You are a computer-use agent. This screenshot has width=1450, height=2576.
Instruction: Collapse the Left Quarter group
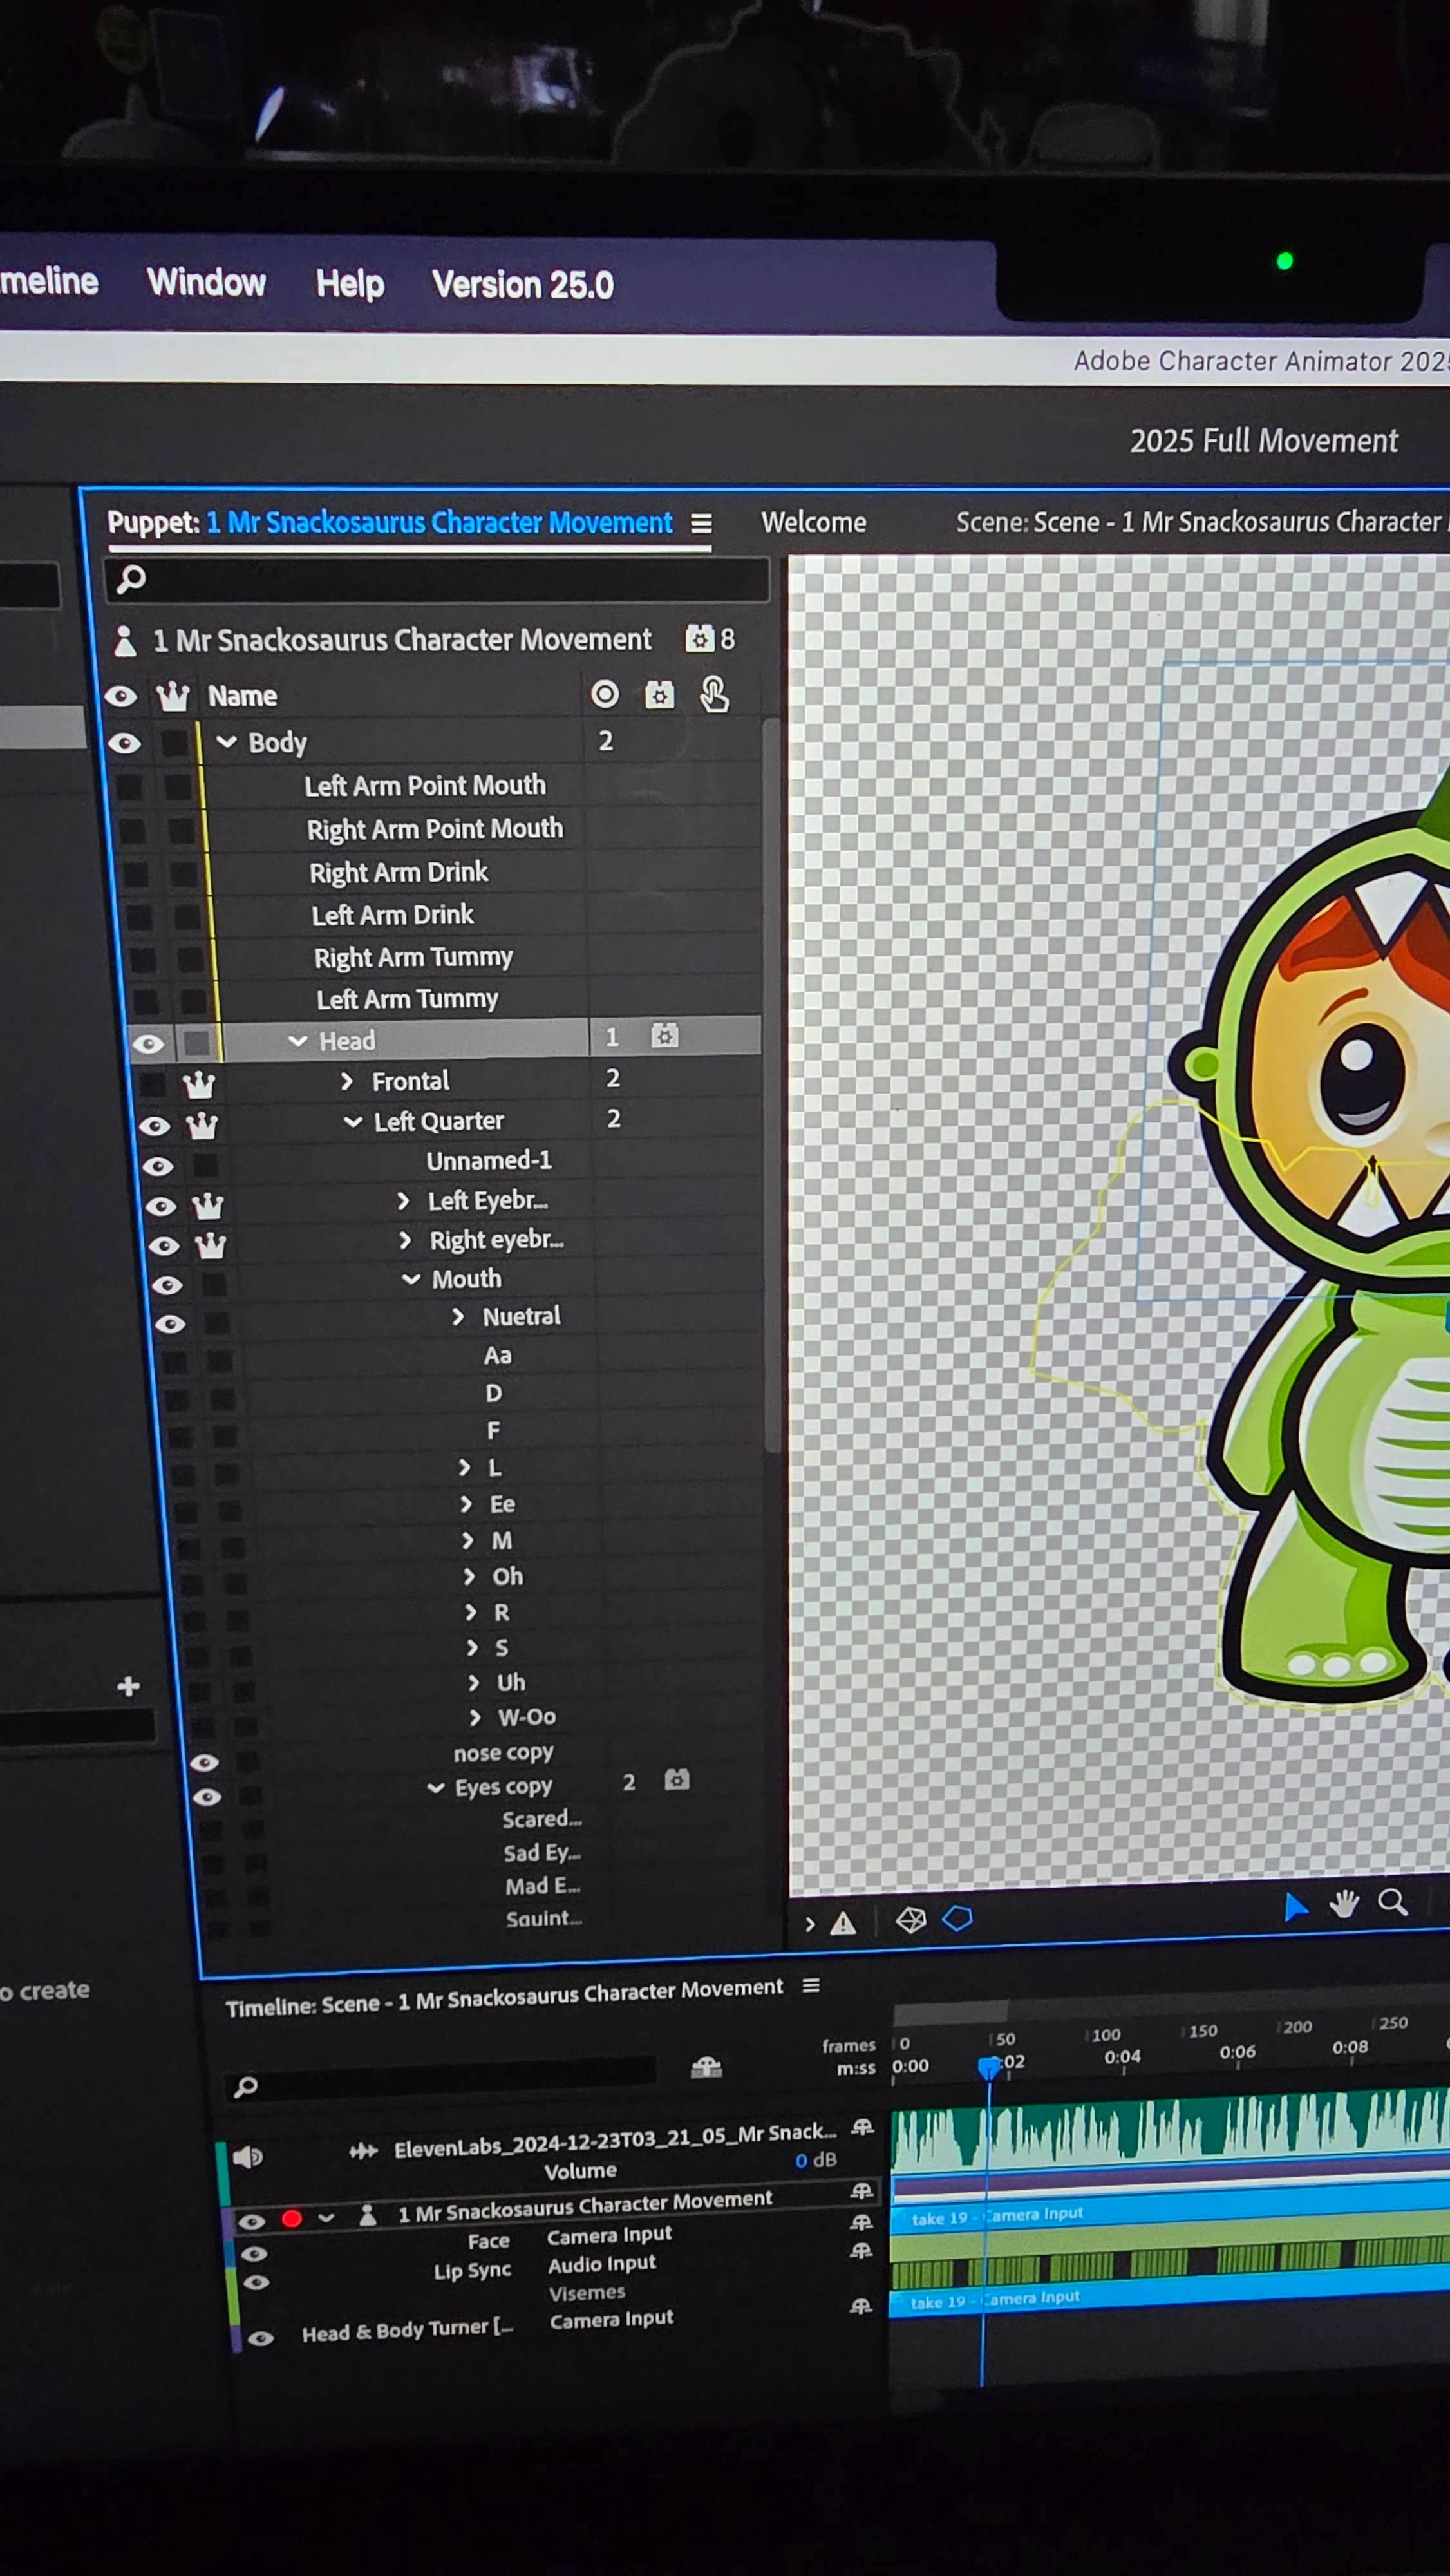click(353, 1121)
